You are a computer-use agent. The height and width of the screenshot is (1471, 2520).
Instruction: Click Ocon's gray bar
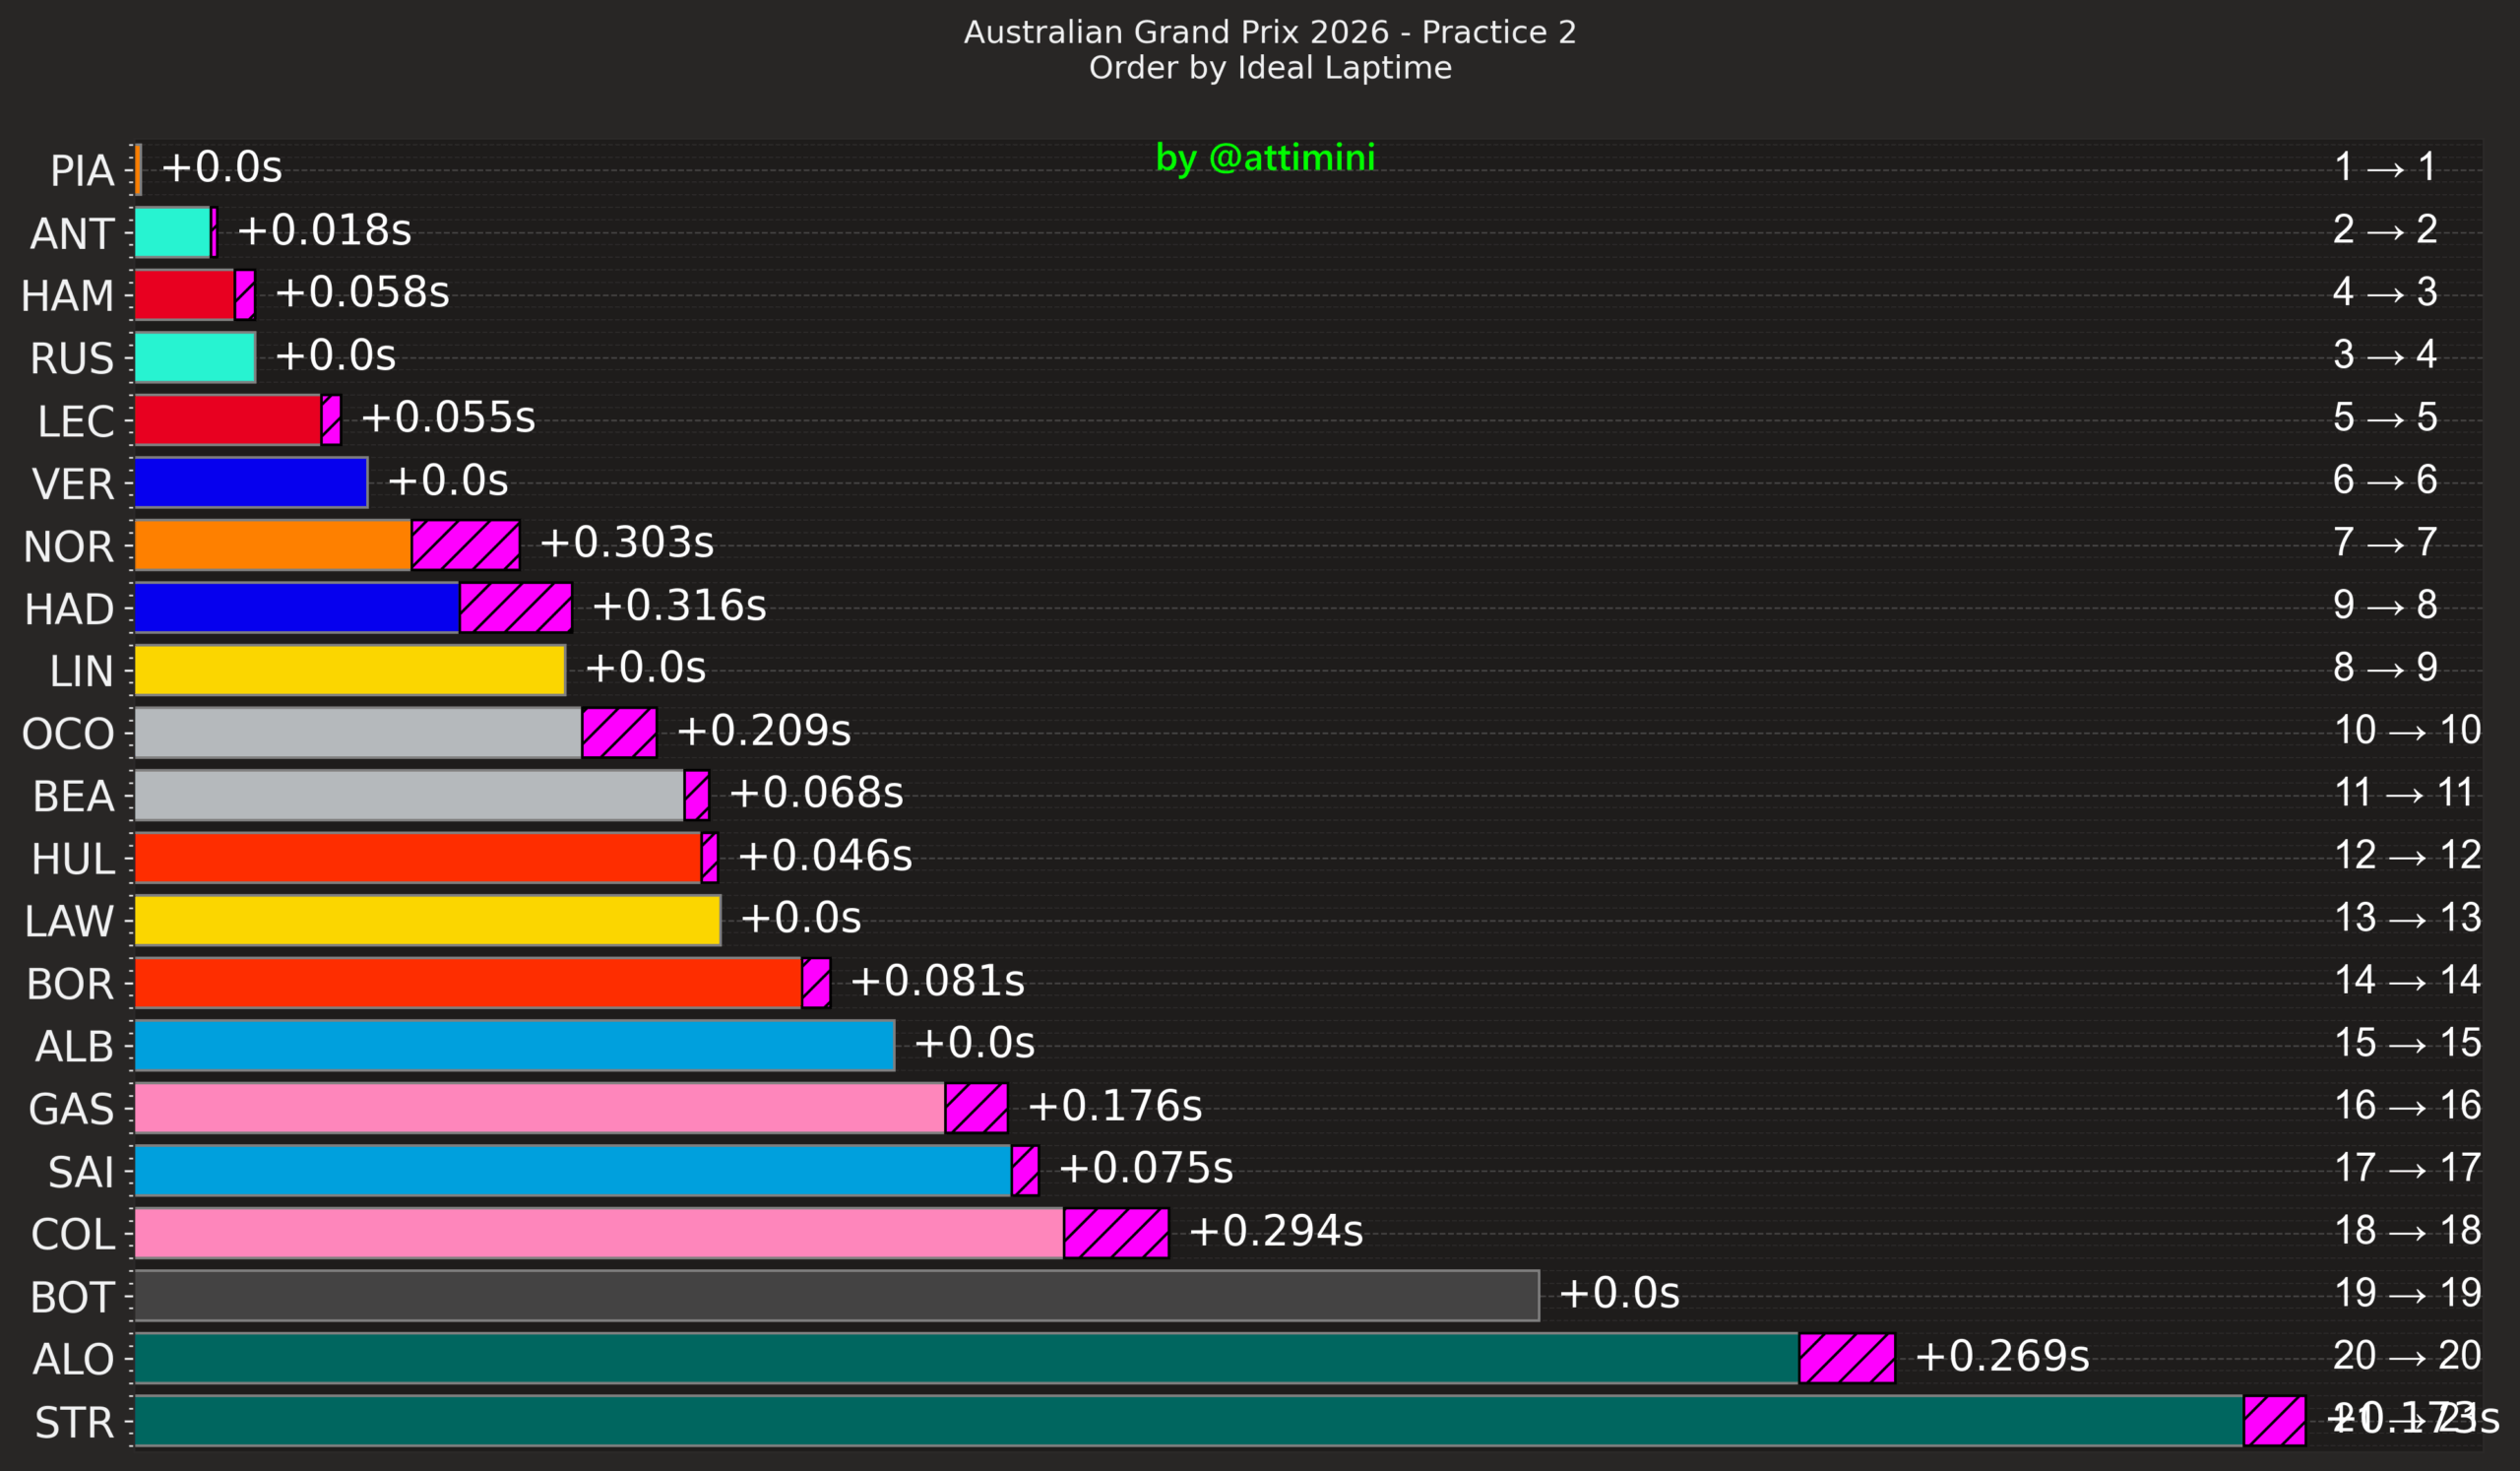(x=358, y=733)
